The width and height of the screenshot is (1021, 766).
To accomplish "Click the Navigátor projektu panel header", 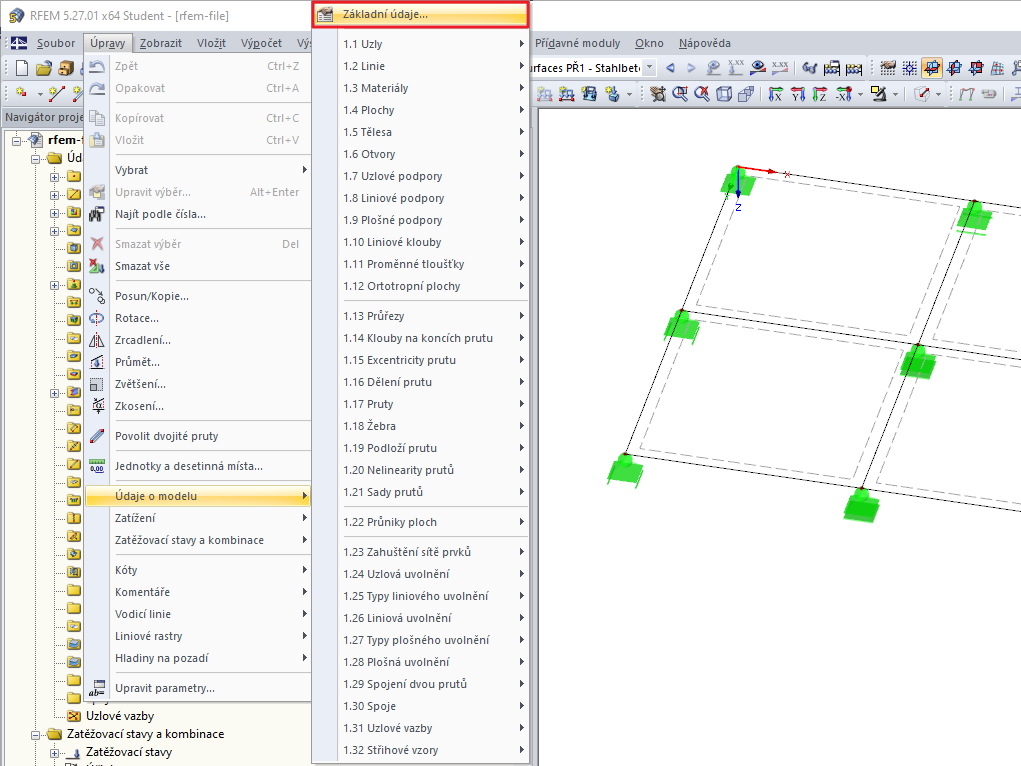I will click(43, 117).
